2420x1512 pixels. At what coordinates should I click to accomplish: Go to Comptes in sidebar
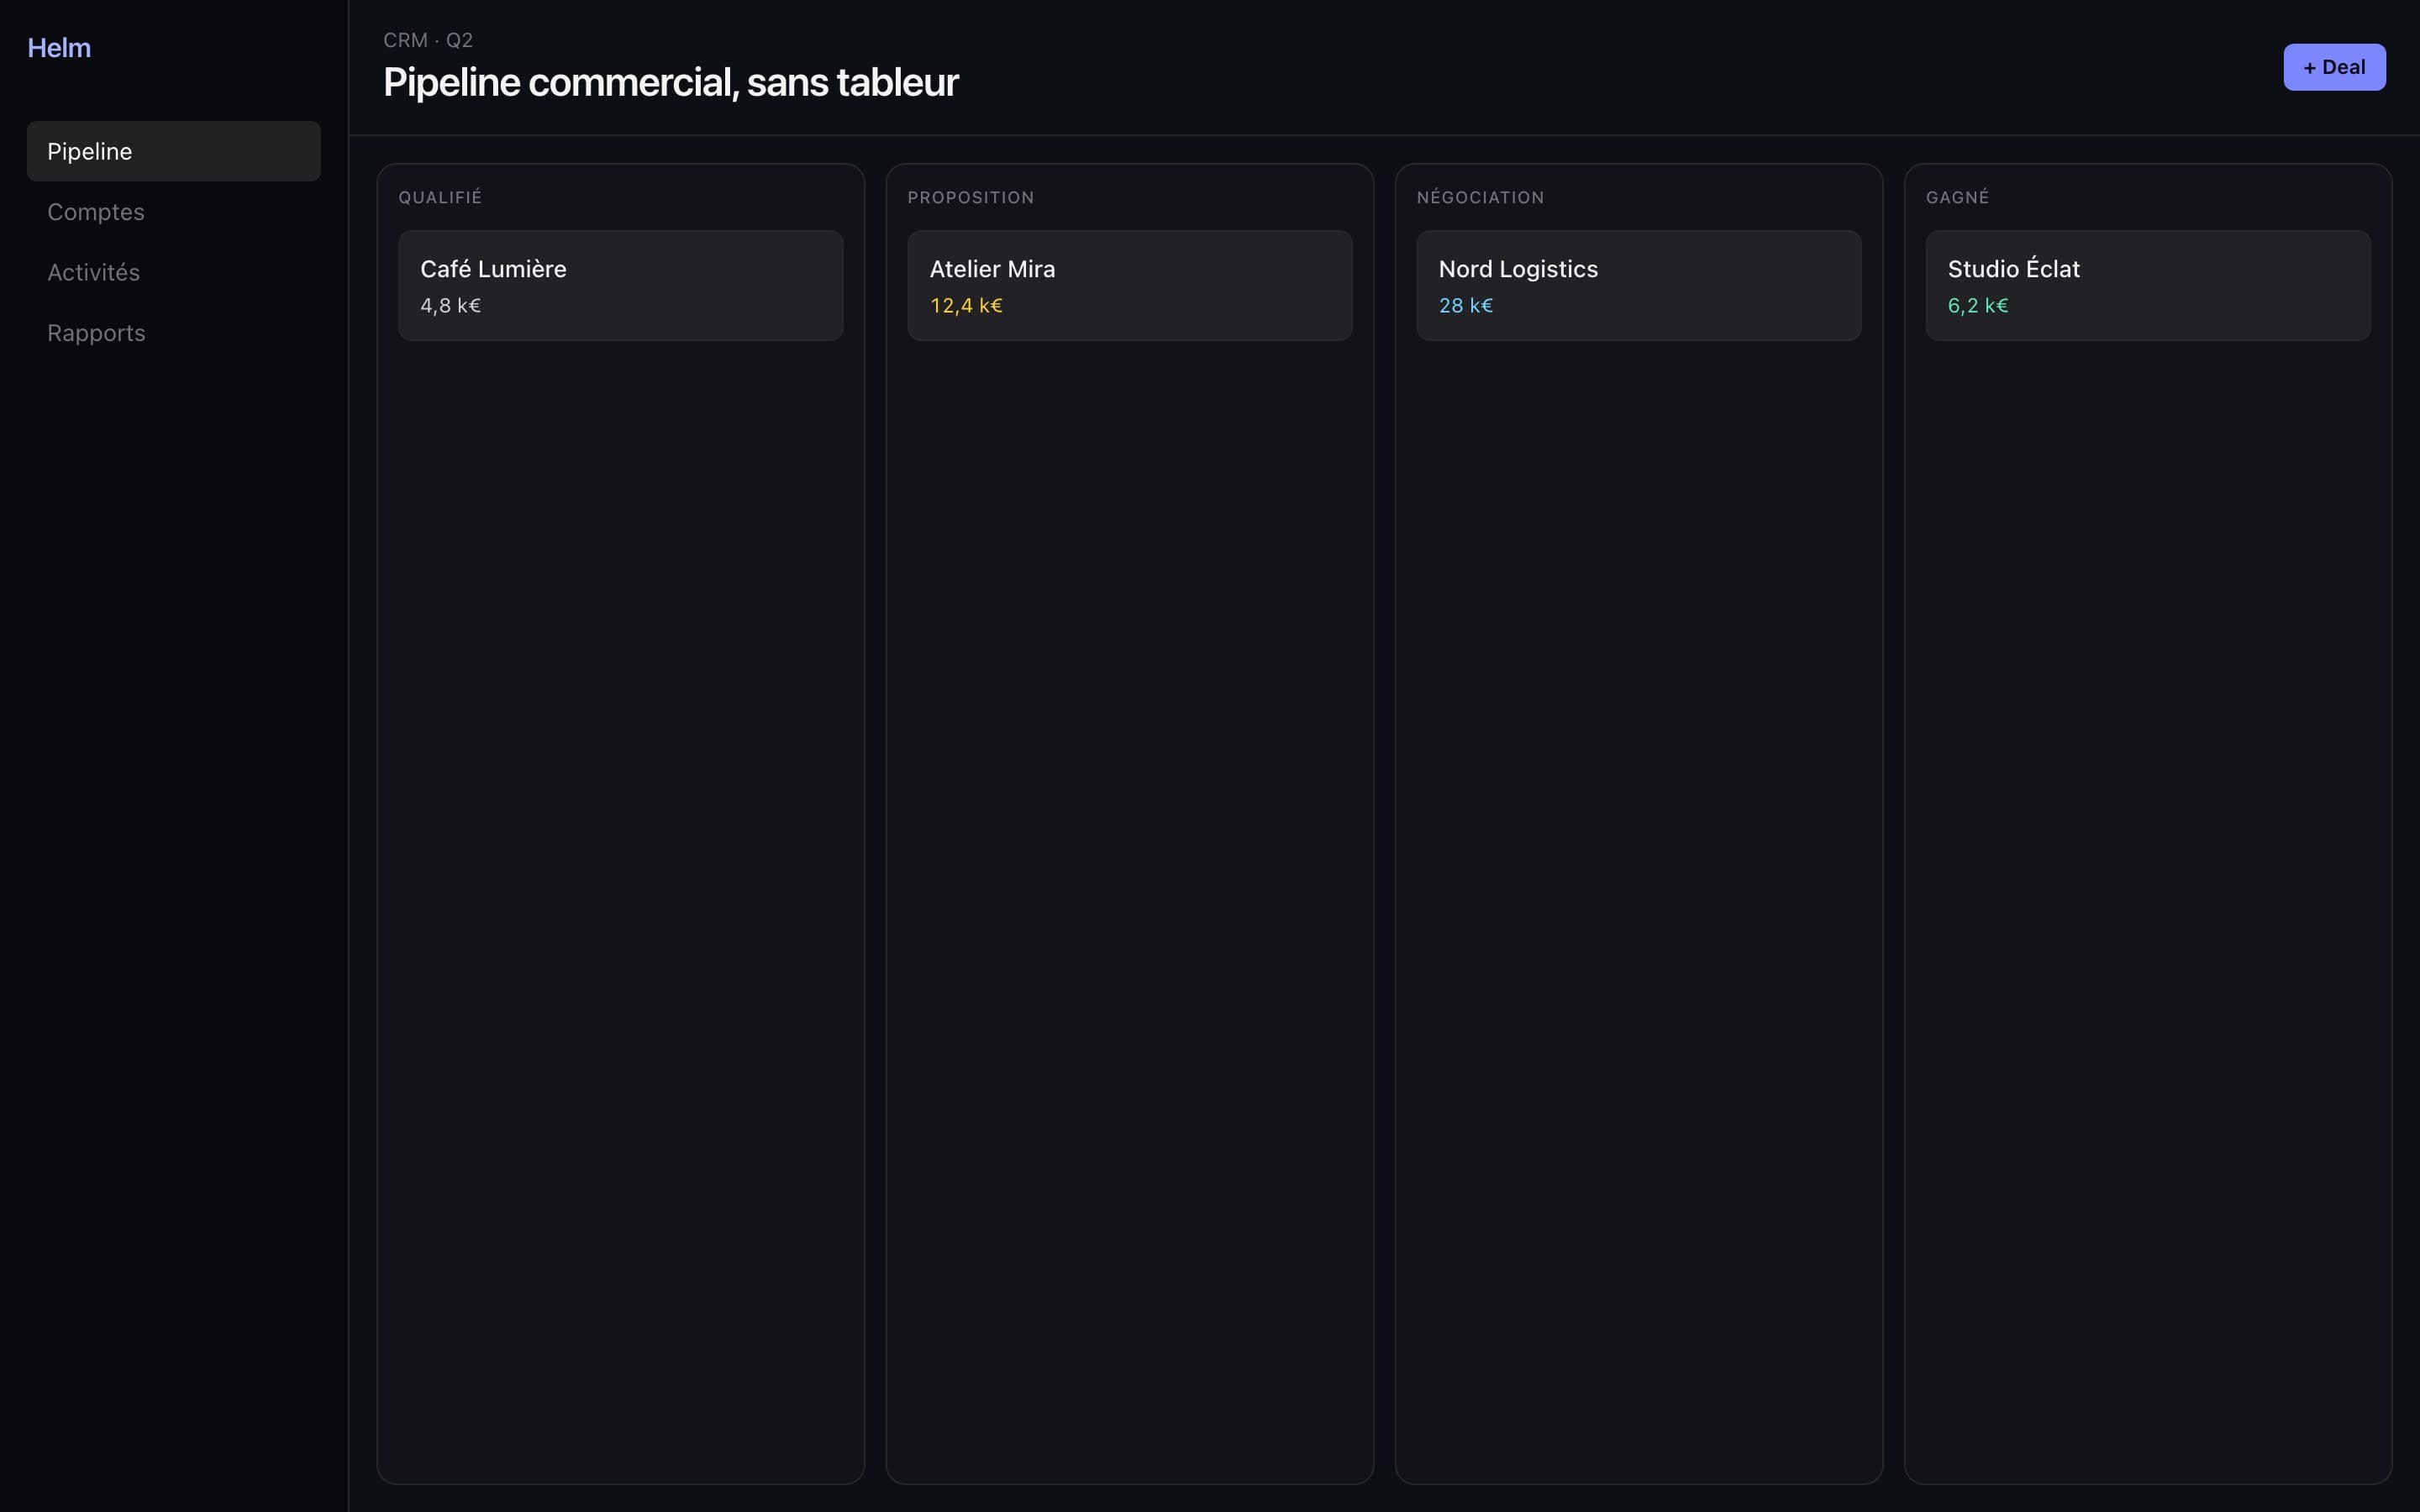[173, 212]
